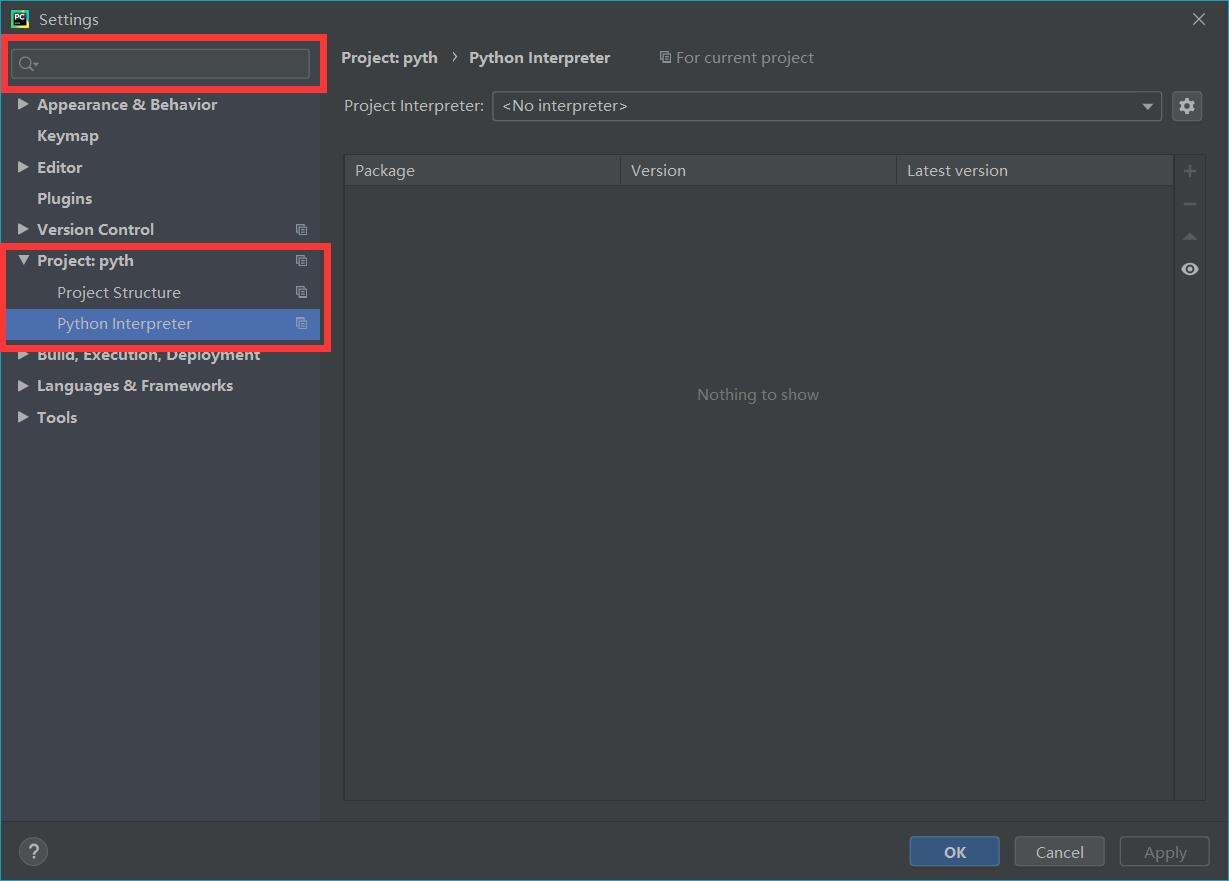Click the OK button
Viewport: 1229px width, 881px height.
point(954,851)
